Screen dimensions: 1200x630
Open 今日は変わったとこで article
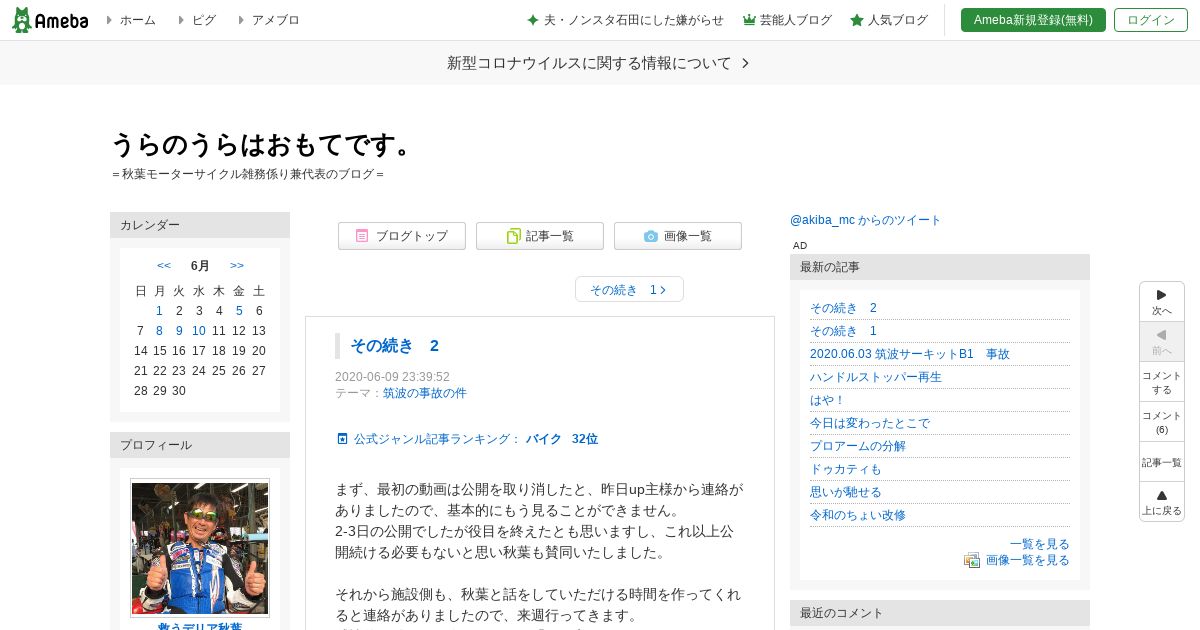(870, 423)
